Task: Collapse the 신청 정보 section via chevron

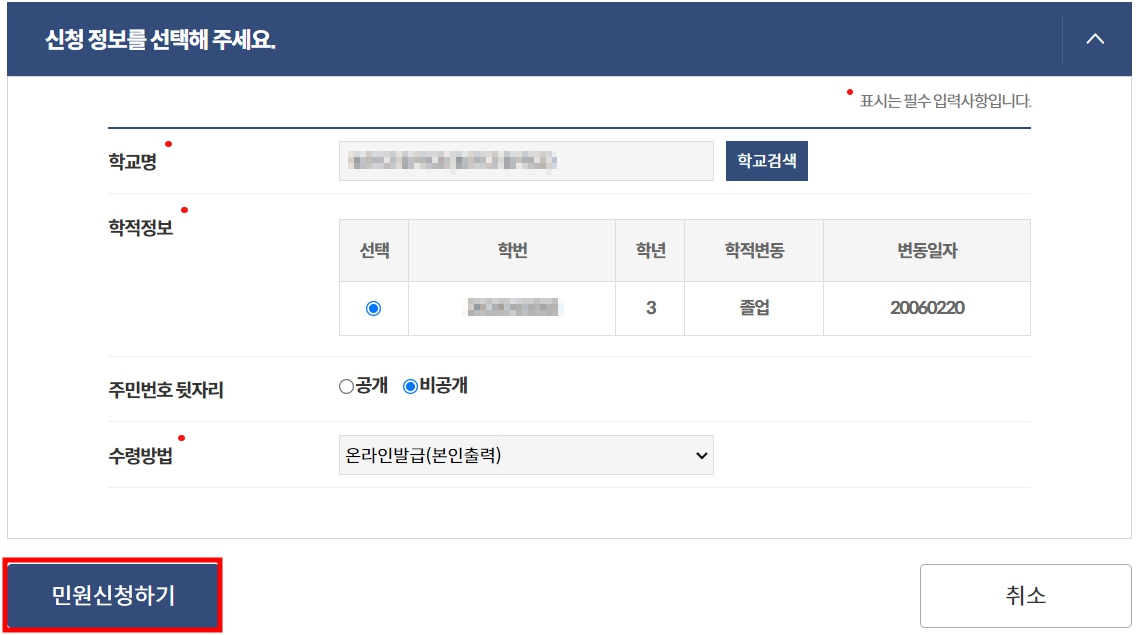Action: 1094,39
